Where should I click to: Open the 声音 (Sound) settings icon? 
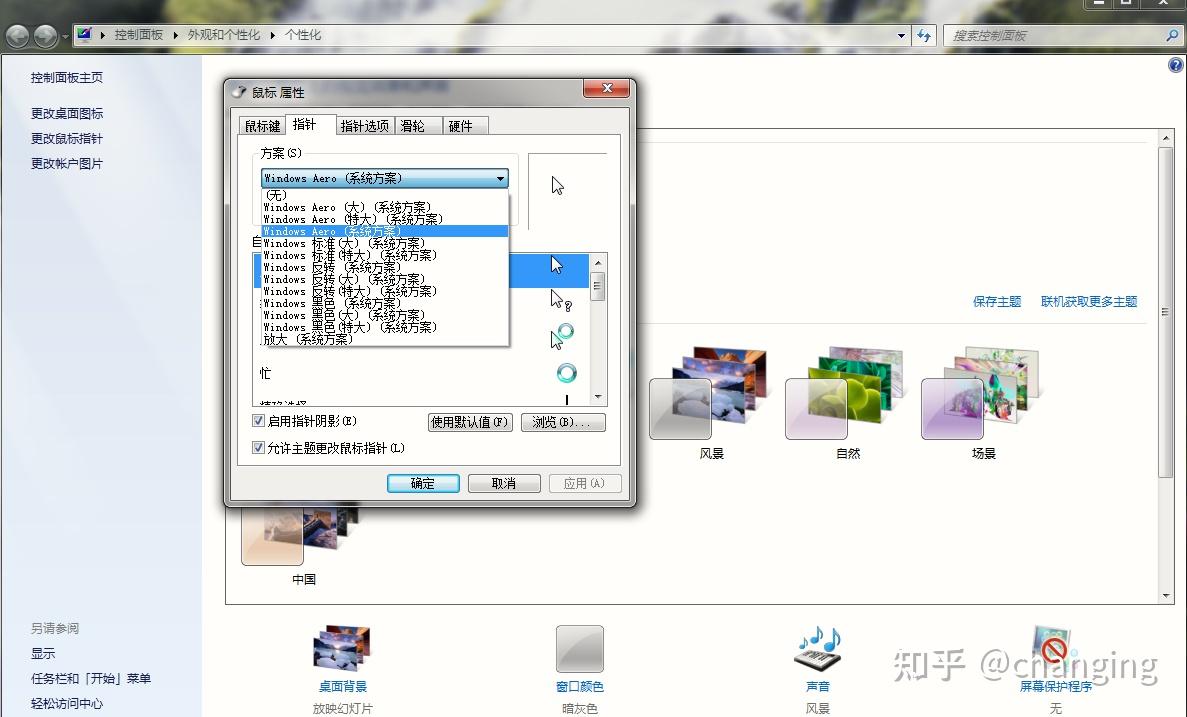[817, 649]
